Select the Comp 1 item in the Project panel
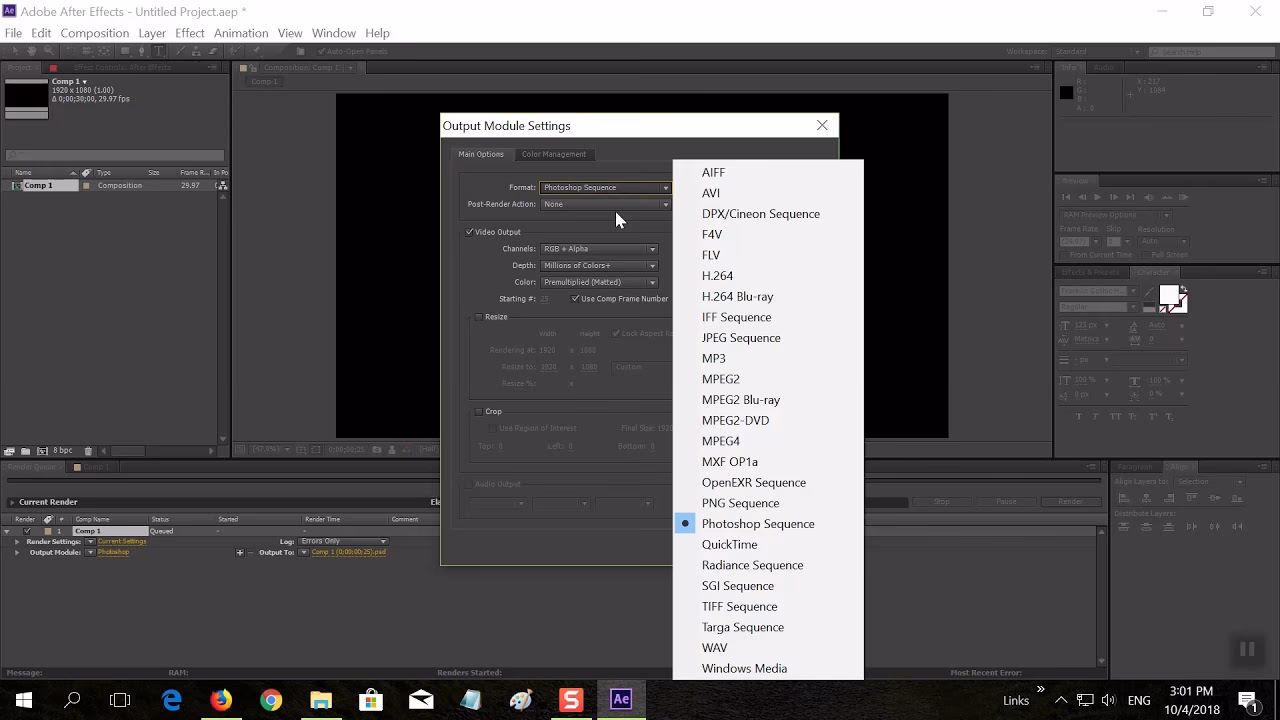This screenshot has width=1280, height=720. (38, 185)
